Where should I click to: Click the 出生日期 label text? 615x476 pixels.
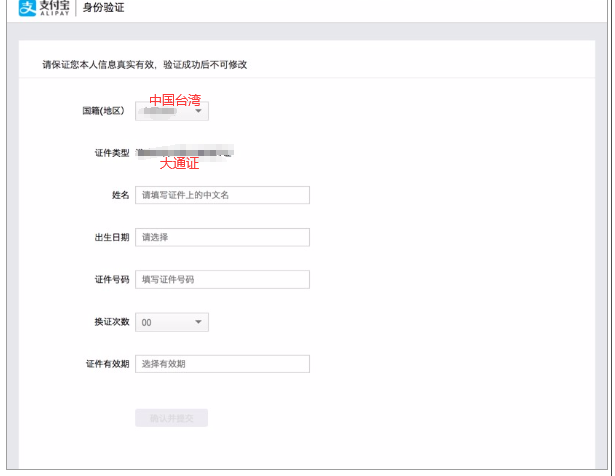point(111,237)
